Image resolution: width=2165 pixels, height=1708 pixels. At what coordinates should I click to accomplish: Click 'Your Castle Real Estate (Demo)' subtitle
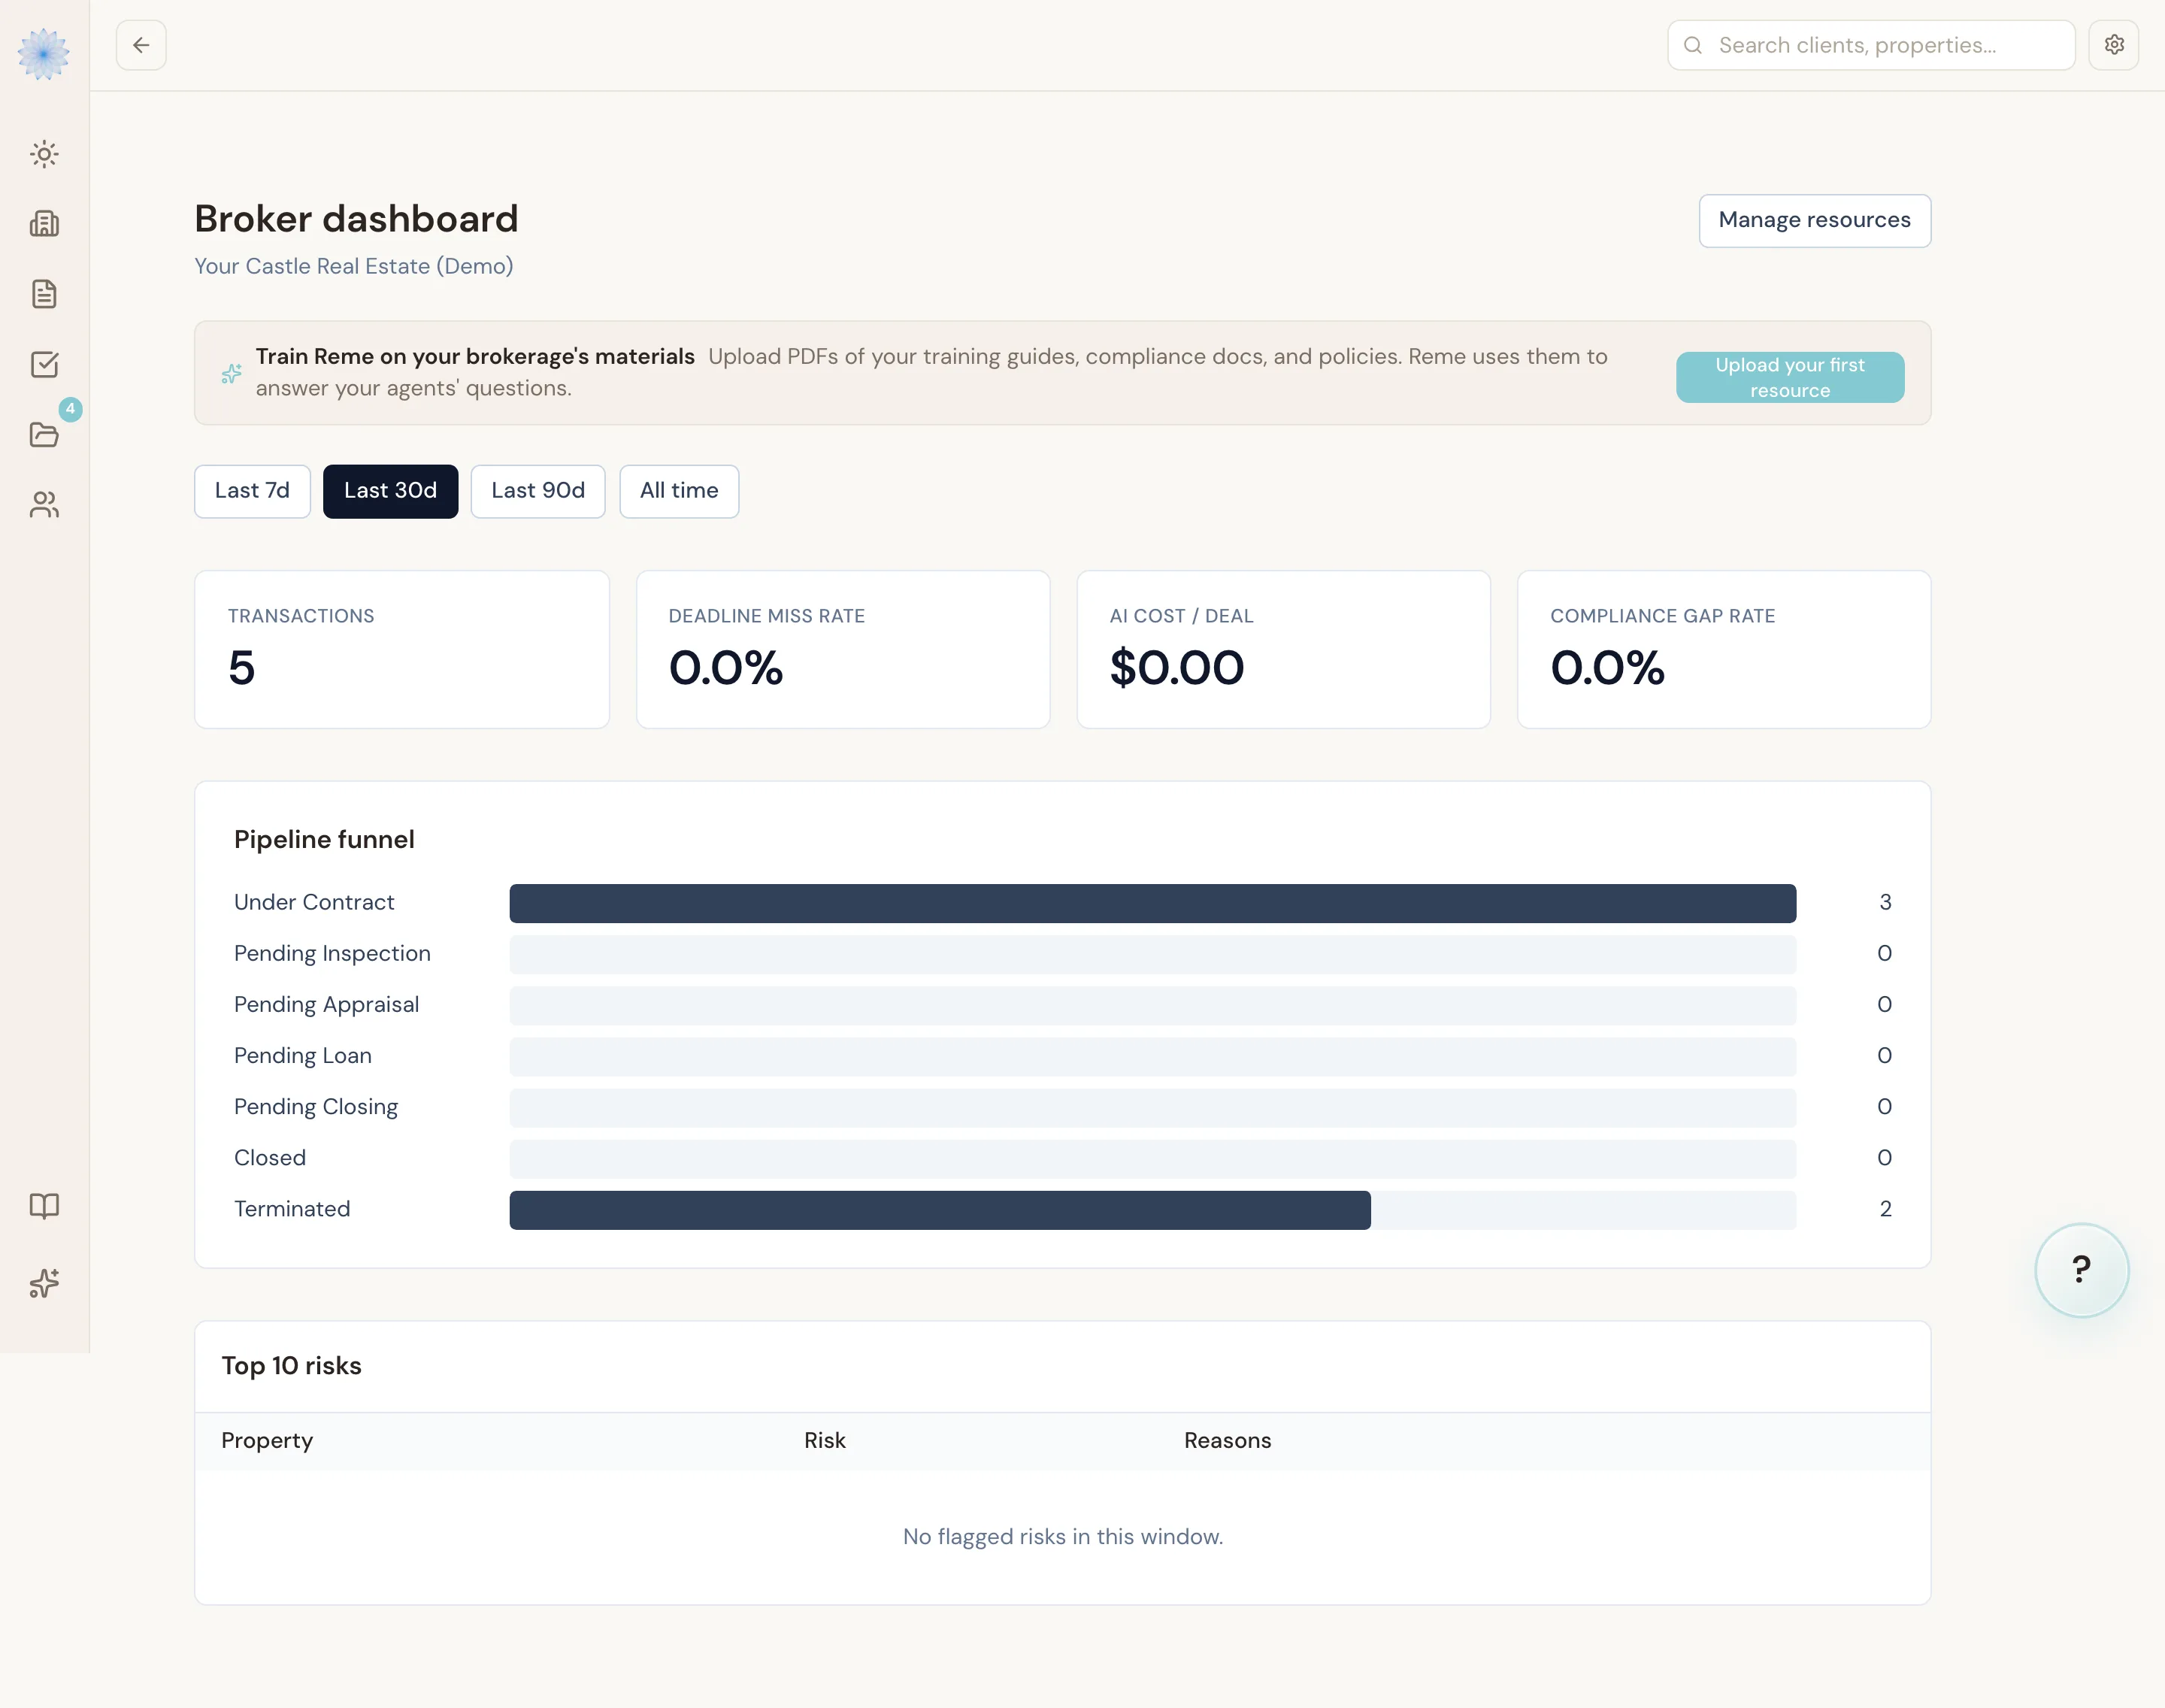354,266
